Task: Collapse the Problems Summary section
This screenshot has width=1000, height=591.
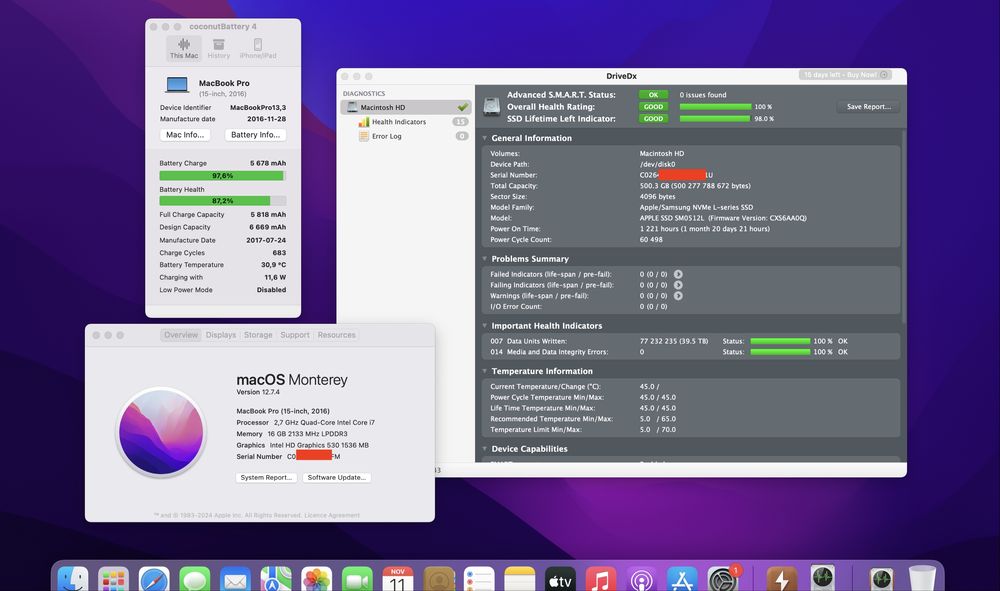Action: click(x=485, y=259)
